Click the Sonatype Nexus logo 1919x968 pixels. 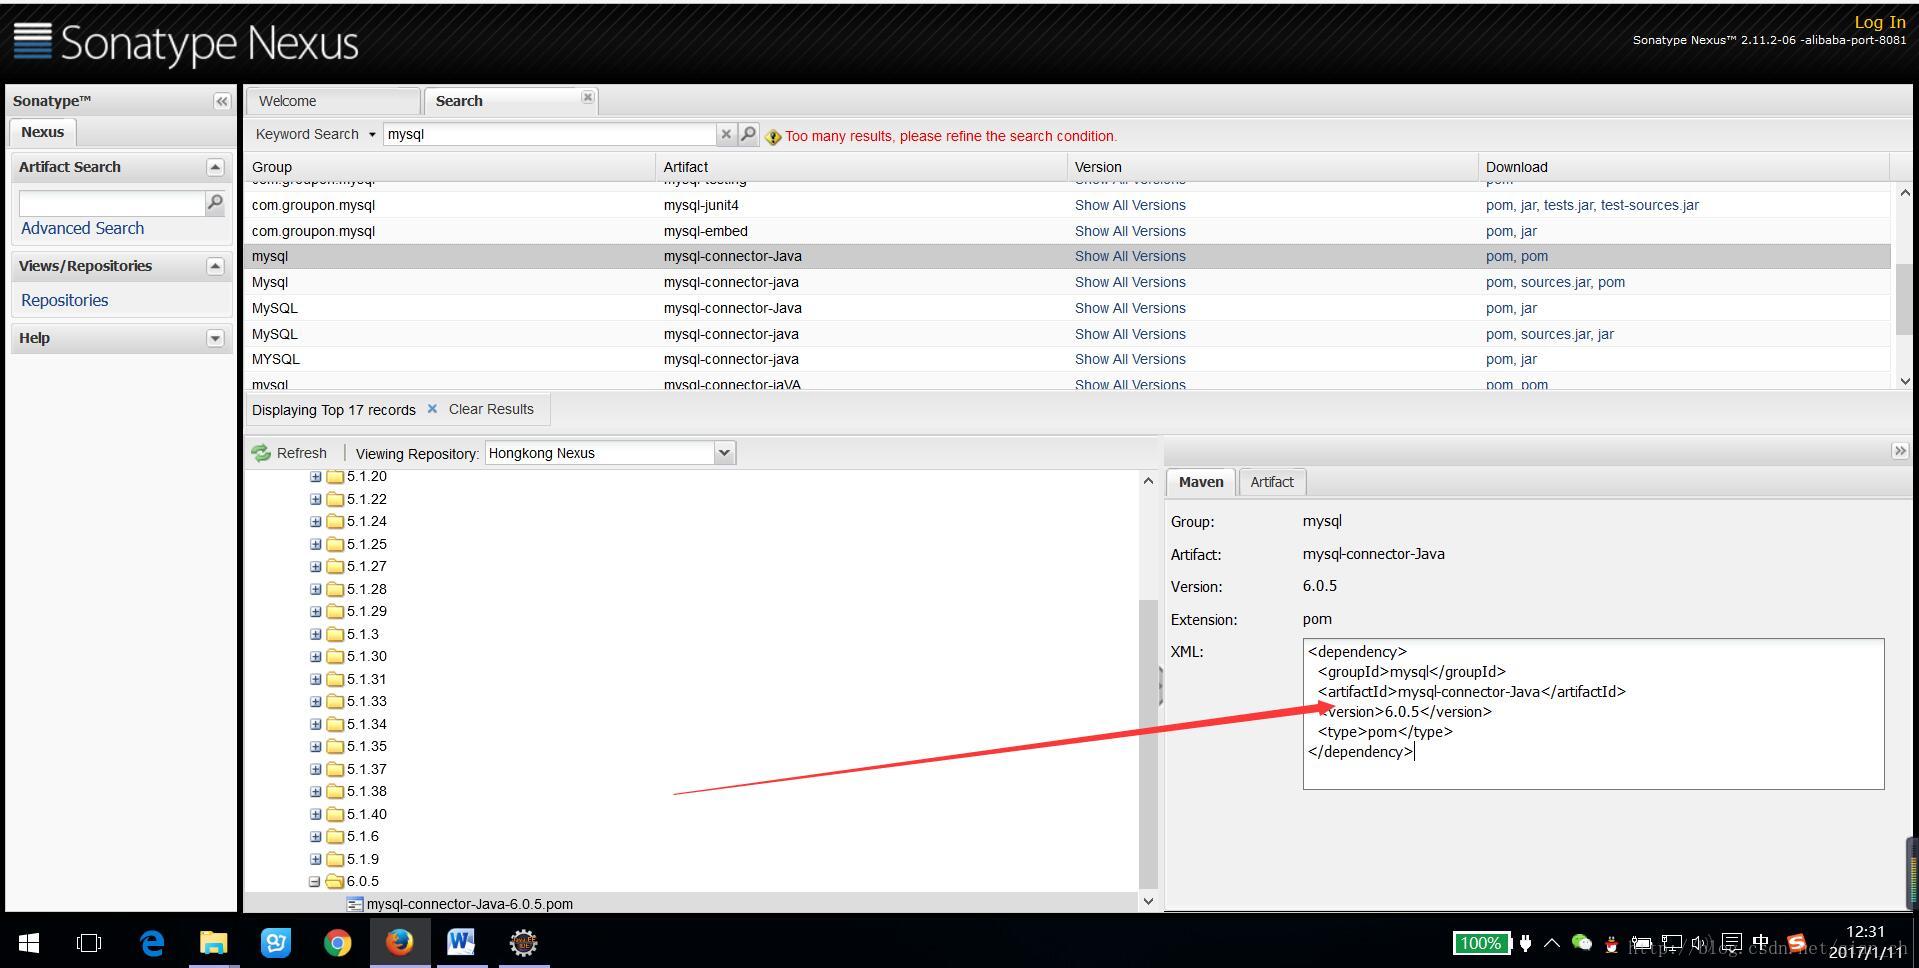point(186,42)
